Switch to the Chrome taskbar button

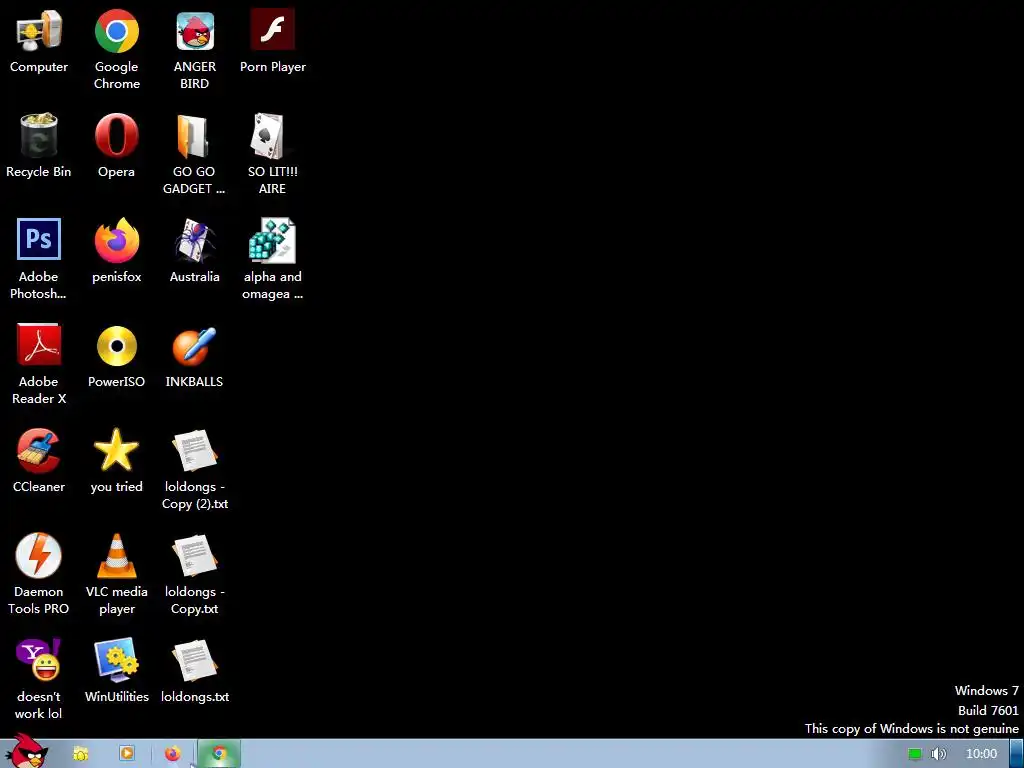(x=219, y=754)
